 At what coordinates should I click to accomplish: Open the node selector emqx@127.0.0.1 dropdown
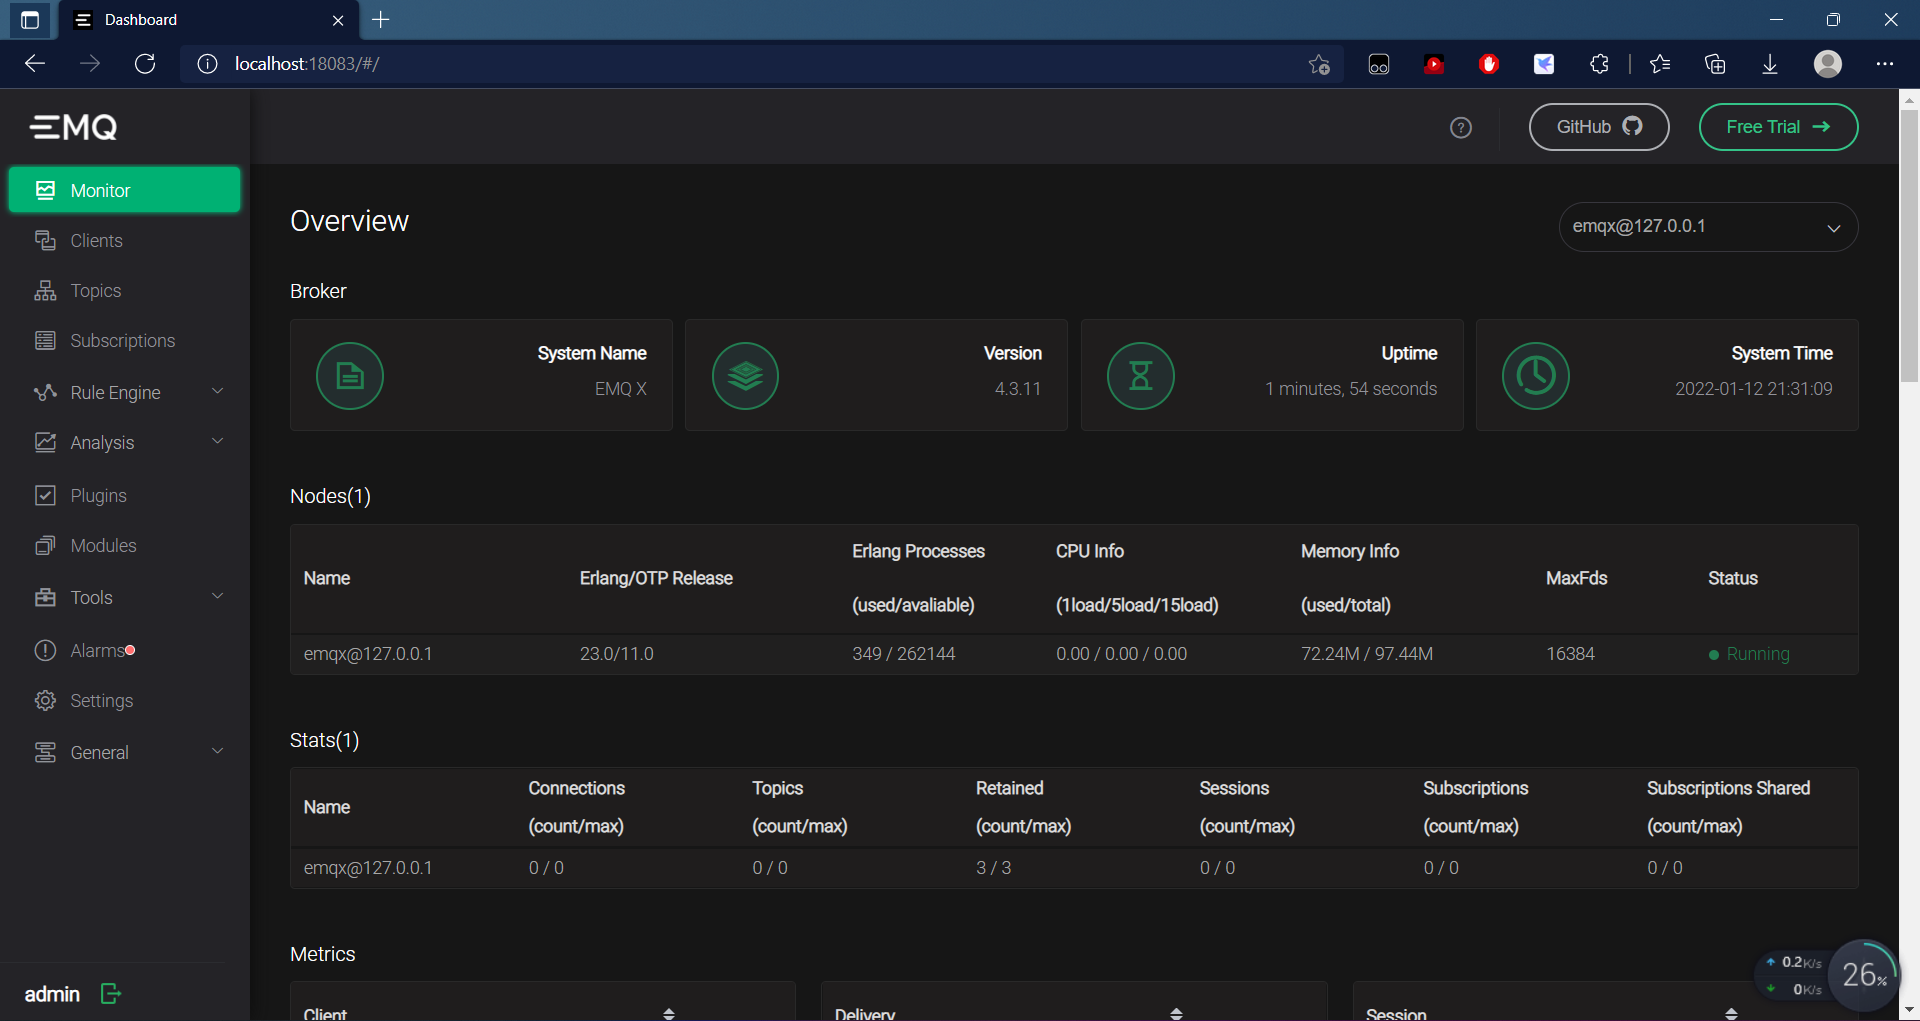click(x=1708, y=227)
